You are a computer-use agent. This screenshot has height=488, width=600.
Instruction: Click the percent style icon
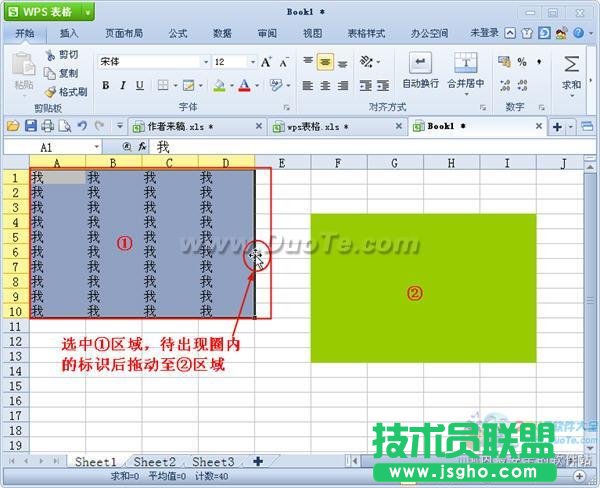click(x=522, y=62)
